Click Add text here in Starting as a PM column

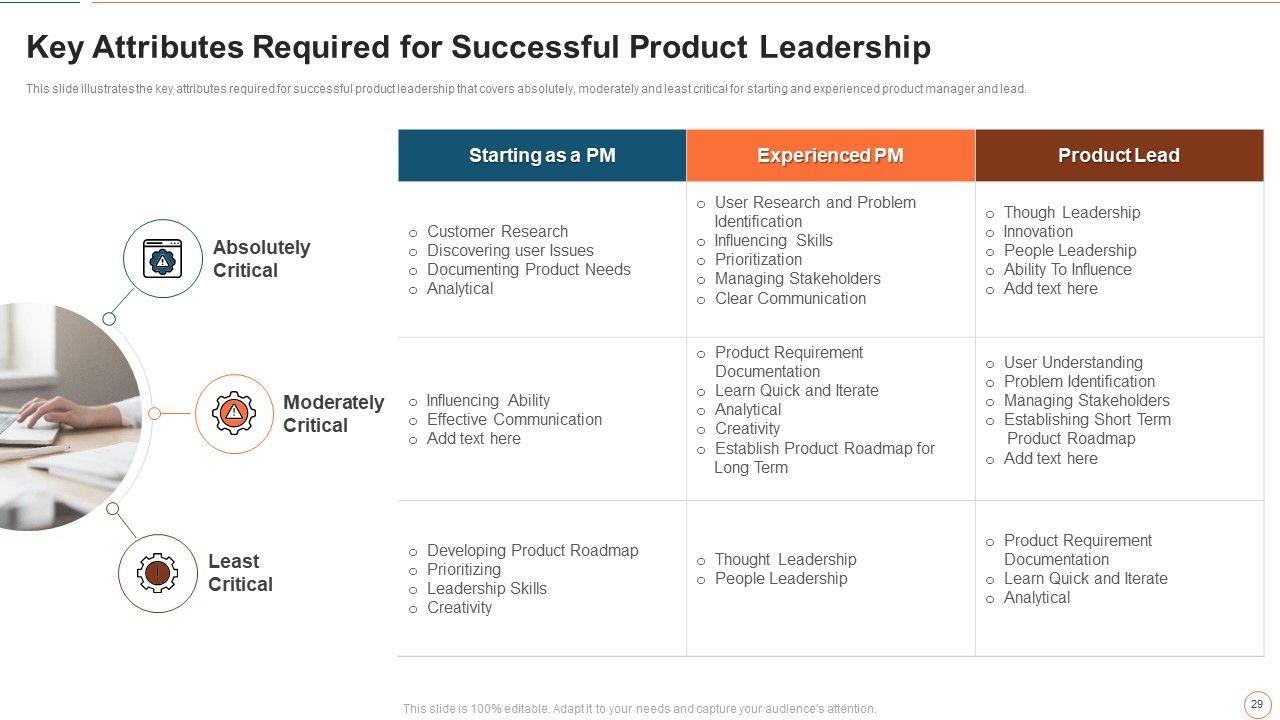473,439
